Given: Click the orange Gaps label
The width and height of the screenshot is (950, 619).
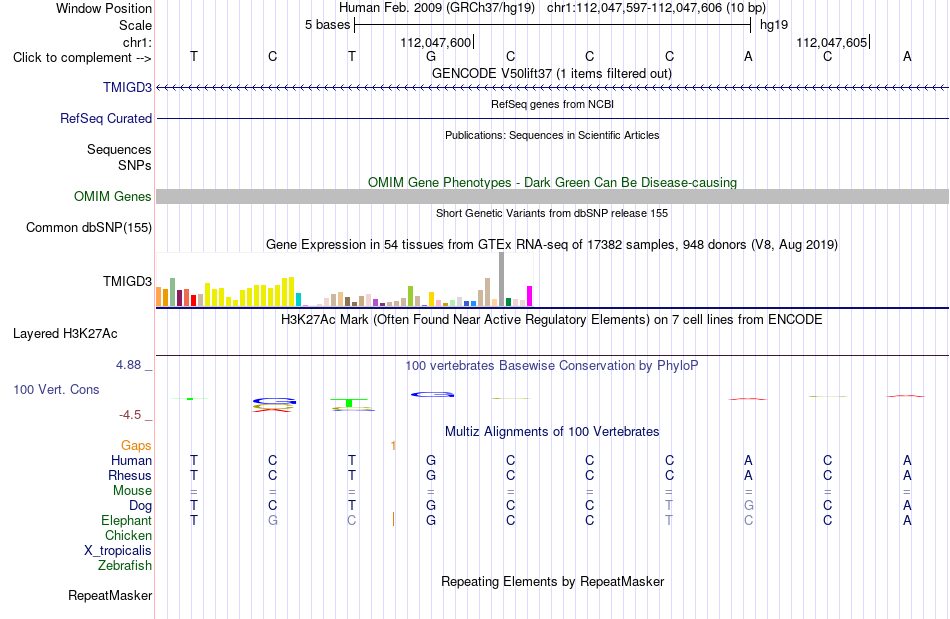Looking at the screenshot, I should coord(136,445).
